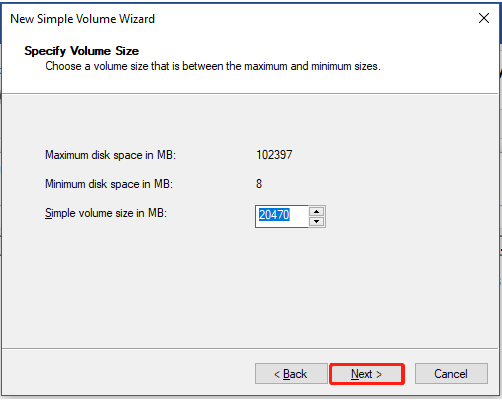The width and height of the screenshot is (502, 400).
Task: Click the 'Specify Volume Size' heading
Action: click(82, 51)
